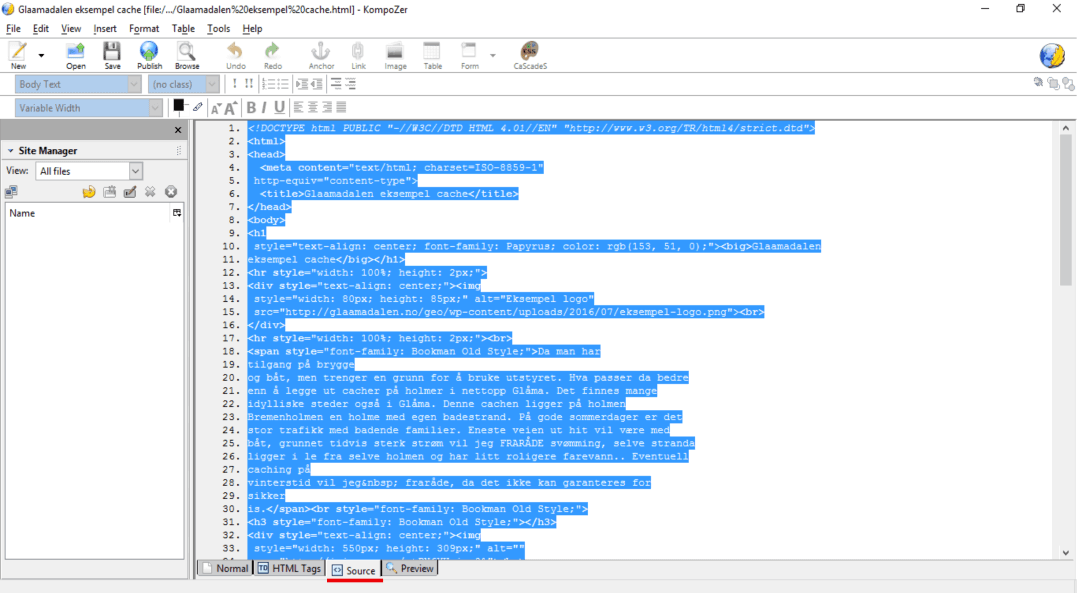
Task: Open the Form button dropdown arrow
Action: [x=492, y=55]
